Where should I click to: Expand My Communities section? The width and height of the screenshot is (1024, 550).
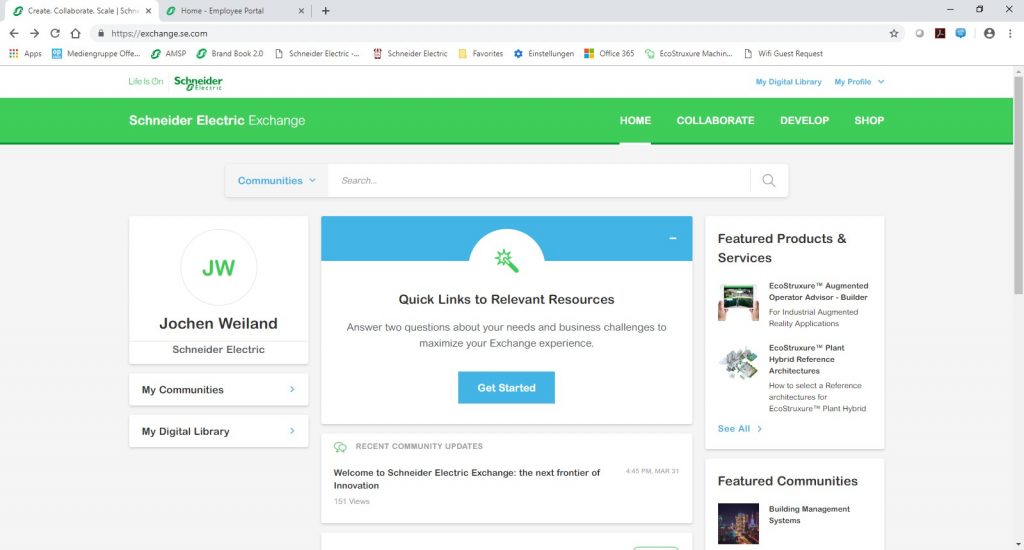[x=218, y=390]
